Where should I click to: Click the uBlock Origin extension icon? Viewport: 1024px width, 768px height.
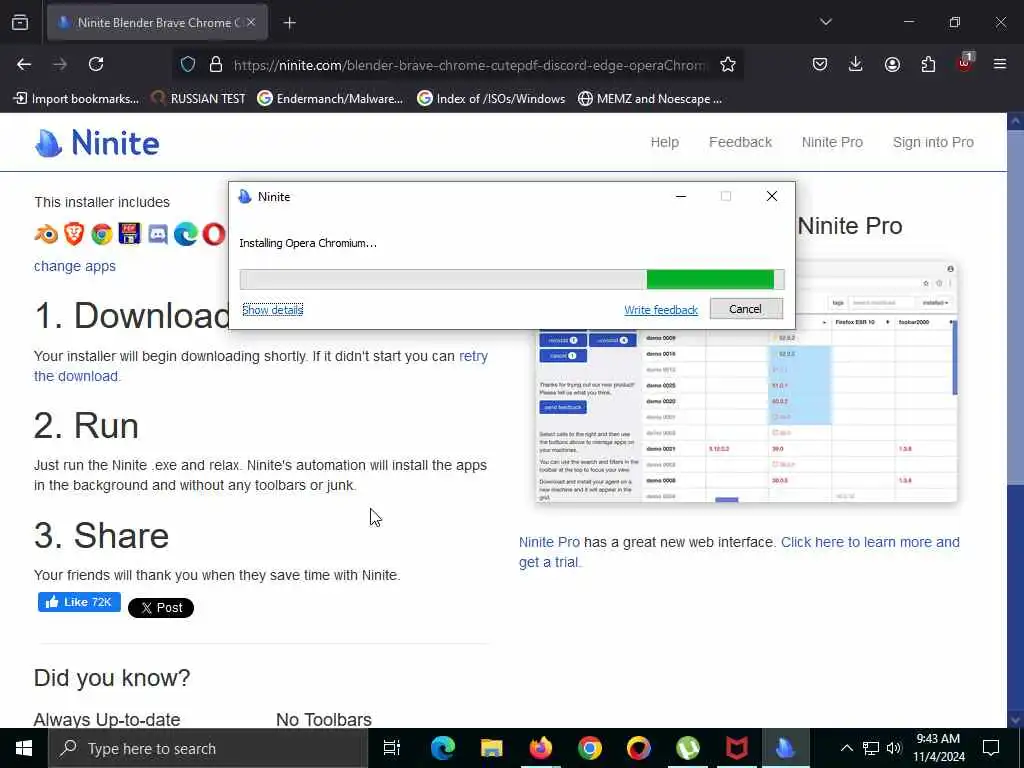tap(965, 63)
